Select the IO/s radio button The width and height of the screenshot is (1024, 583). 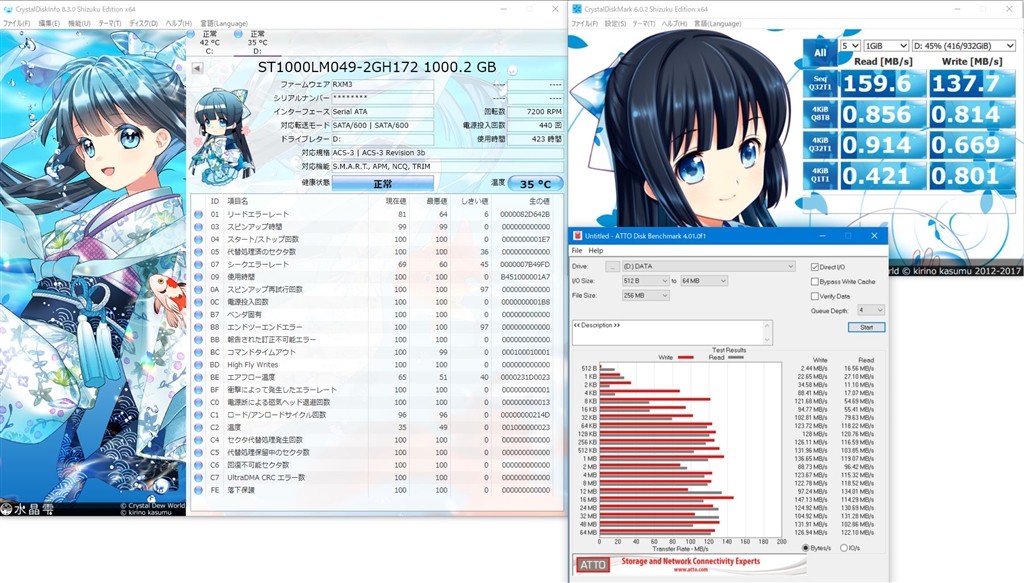coord(844,548)
